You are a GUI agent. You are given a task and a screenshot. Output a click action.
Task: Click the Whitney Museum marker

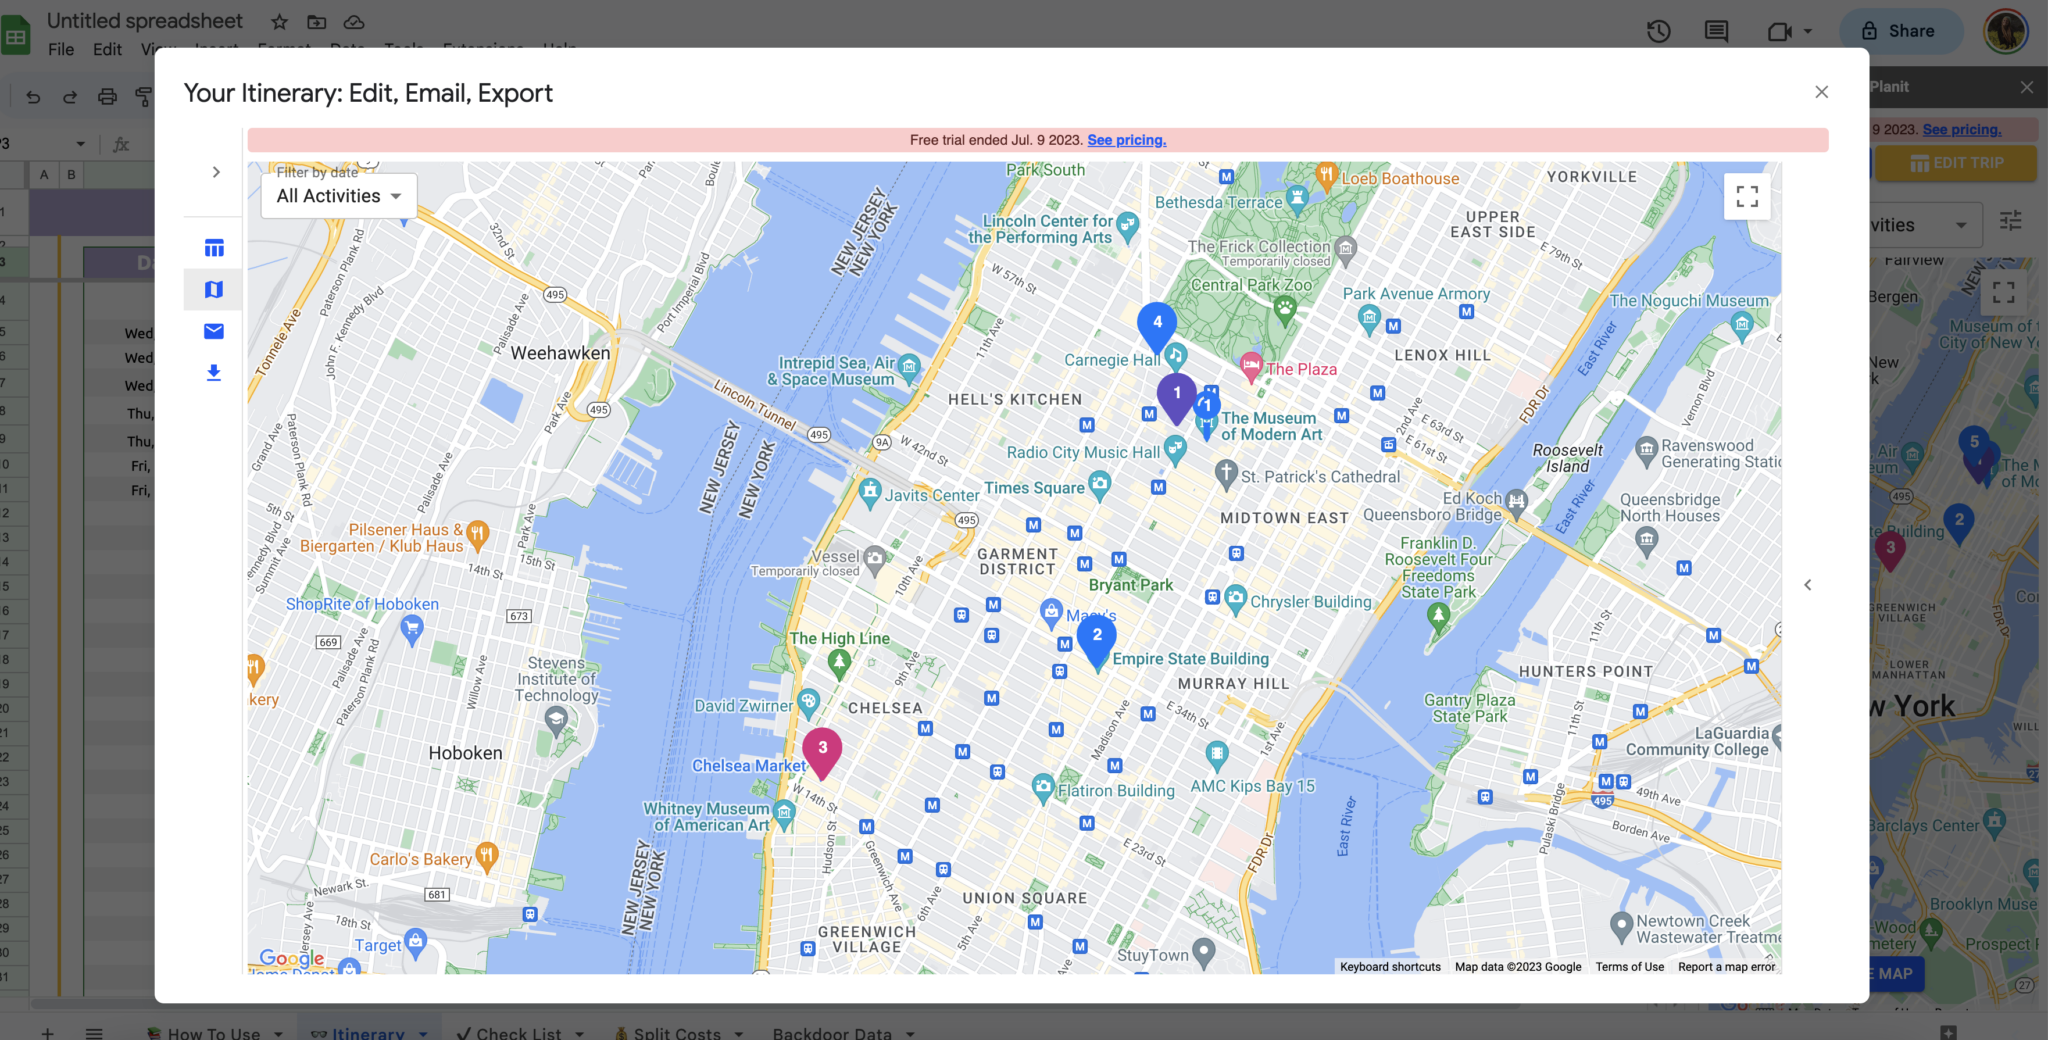click(x=785, y=814)
